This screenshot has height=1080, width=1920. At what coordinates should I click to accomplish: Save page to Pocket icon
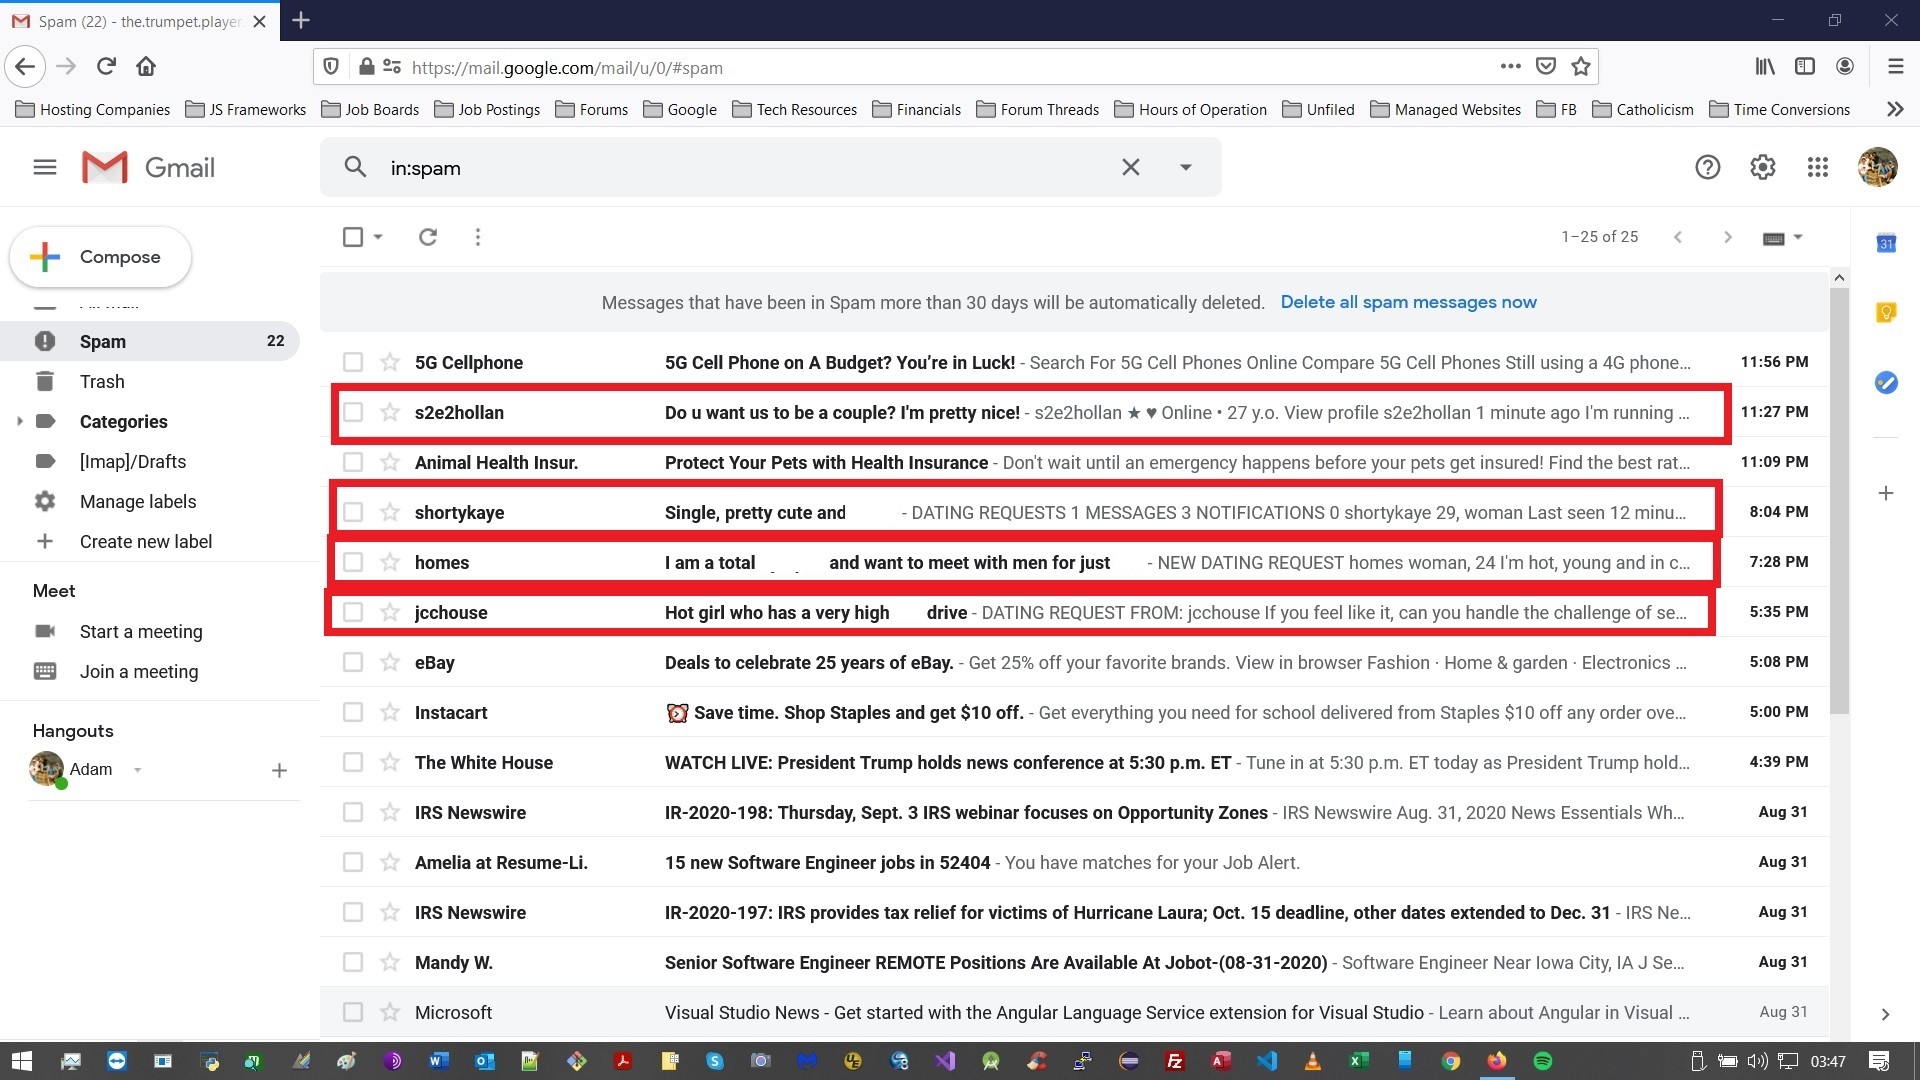1545,67
